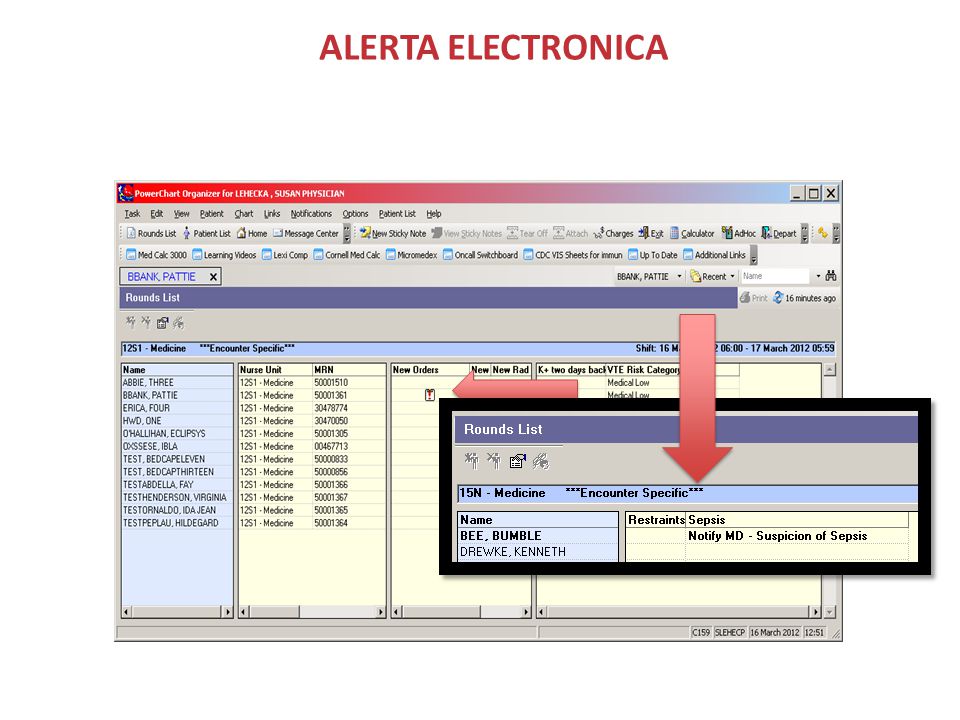Open the Chart menu
This screenshot has width=960, height=720.
pyautogui.click(x=244, y=214)
